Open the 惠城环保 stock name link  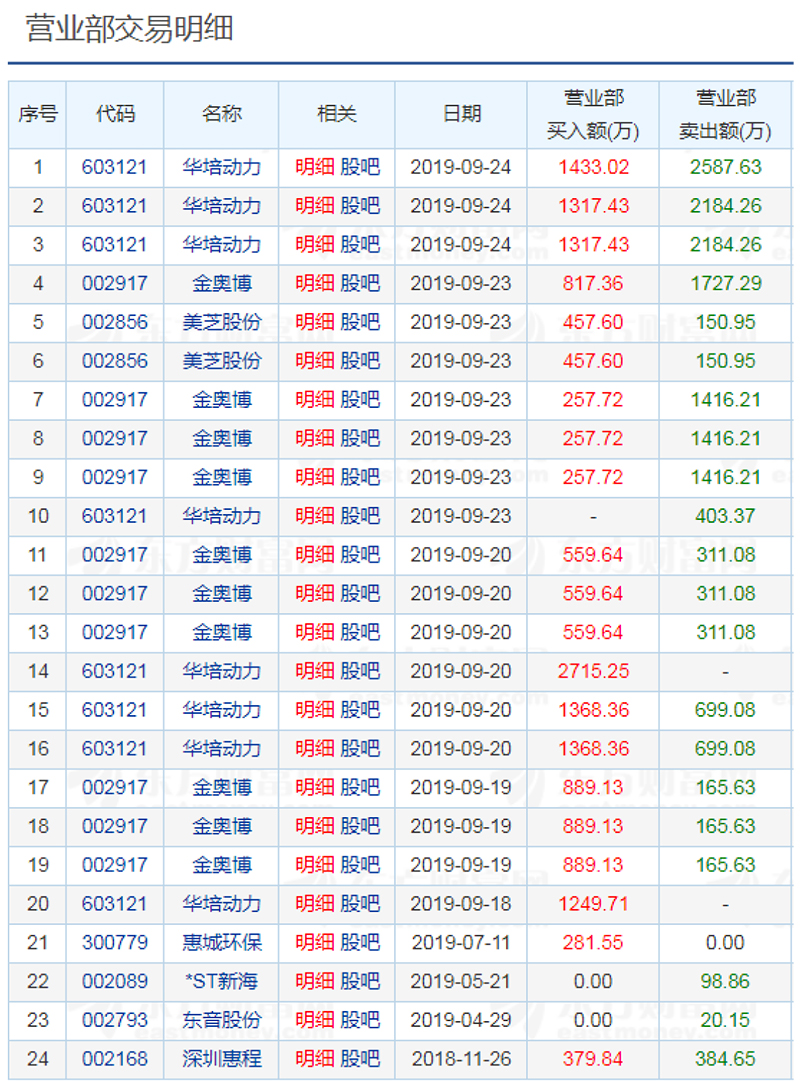221,943
